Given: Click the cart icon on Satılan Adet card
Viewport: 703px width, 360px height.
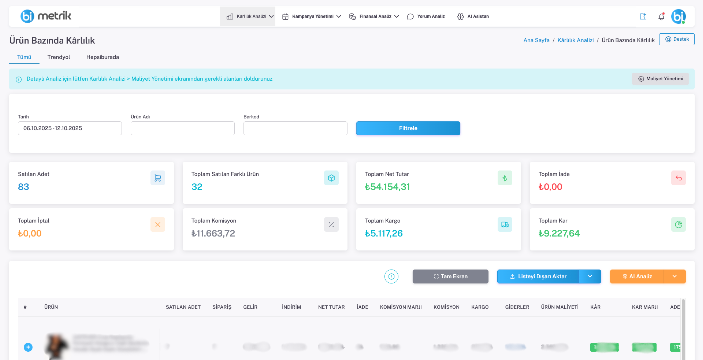Looking at the screenshot, I should (157, 178).
